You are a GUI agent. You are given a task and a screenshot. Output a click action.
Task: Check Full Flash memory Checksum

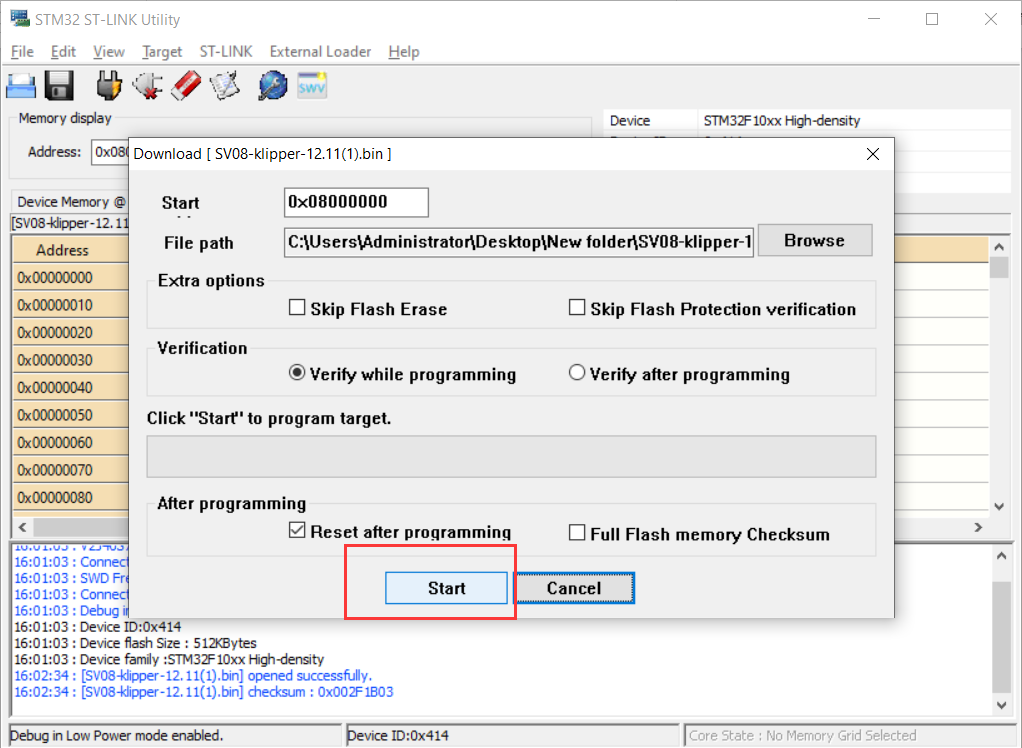577,533
